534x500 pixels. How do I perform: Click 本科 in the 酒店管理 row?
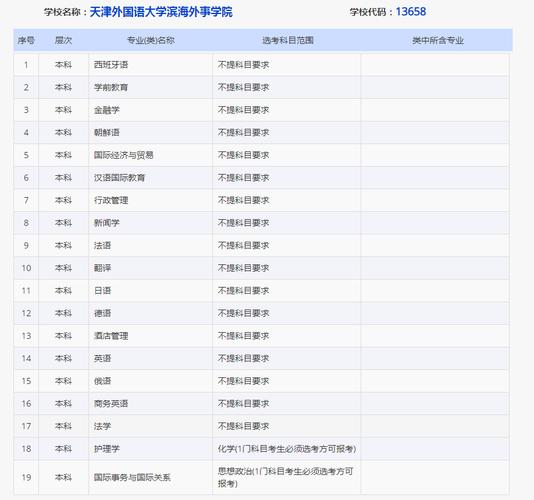pos(63,336)
